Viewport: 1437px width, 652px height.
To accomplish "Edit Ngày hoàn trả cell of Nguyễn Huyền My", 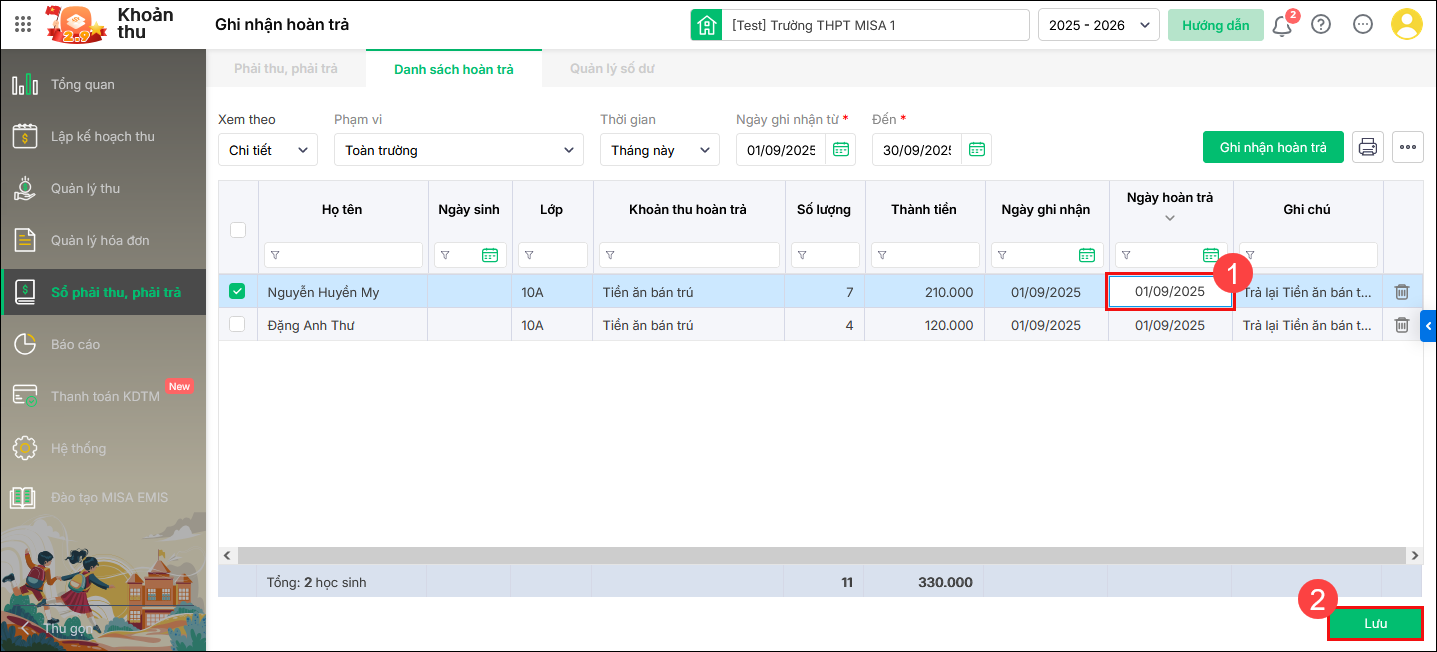I will click(1170, 292).
